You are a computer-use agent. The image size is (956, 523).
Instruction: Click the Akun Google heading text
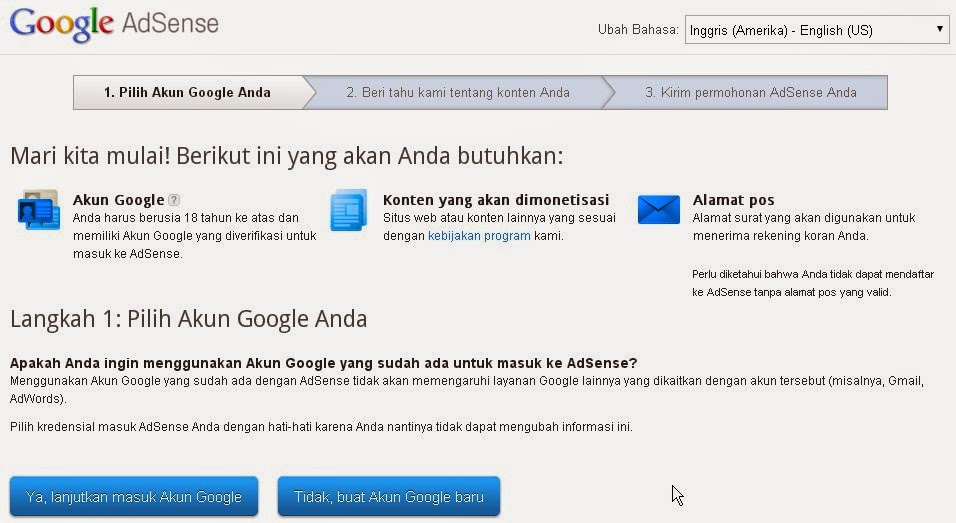[x=118, y=200]
